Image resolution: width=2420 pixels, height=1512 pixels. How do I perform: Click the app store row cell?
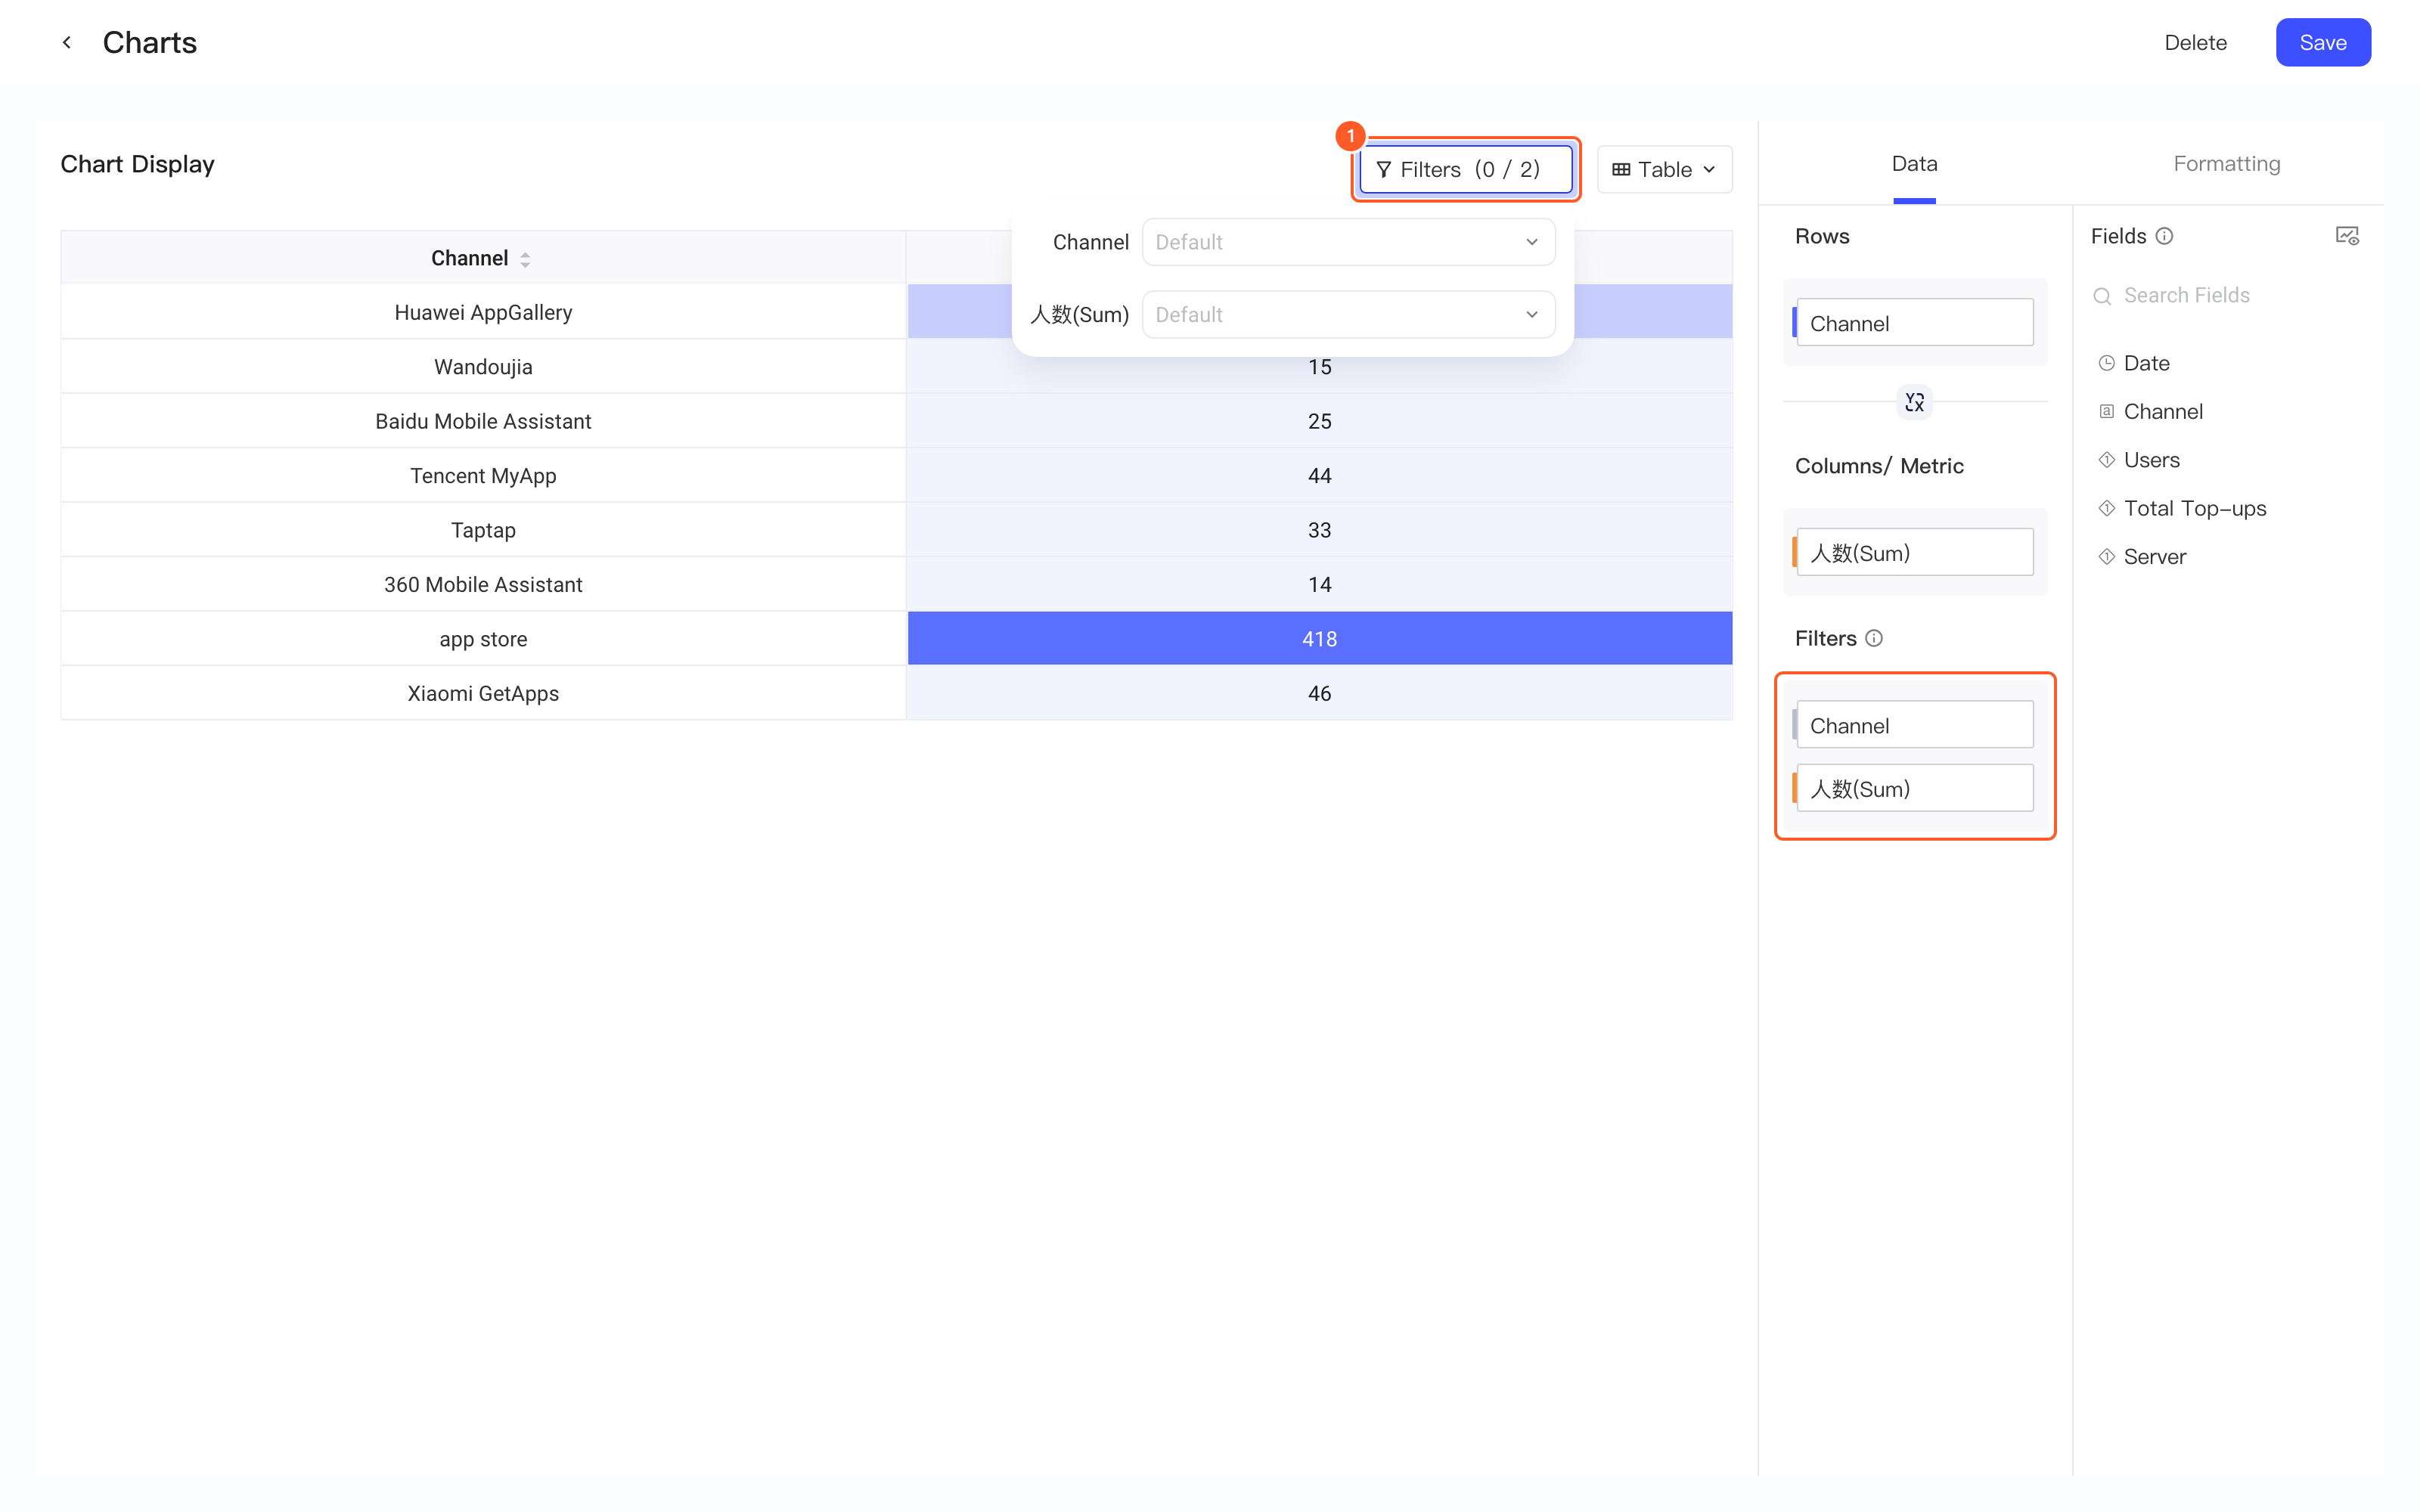tap(484, 639)
